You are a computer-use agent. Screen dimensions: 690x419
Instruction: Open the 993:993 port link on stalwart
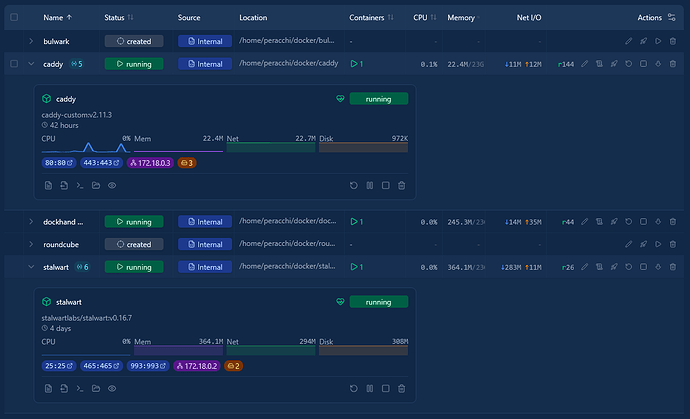pyautogui.click(x=148, y=366)
